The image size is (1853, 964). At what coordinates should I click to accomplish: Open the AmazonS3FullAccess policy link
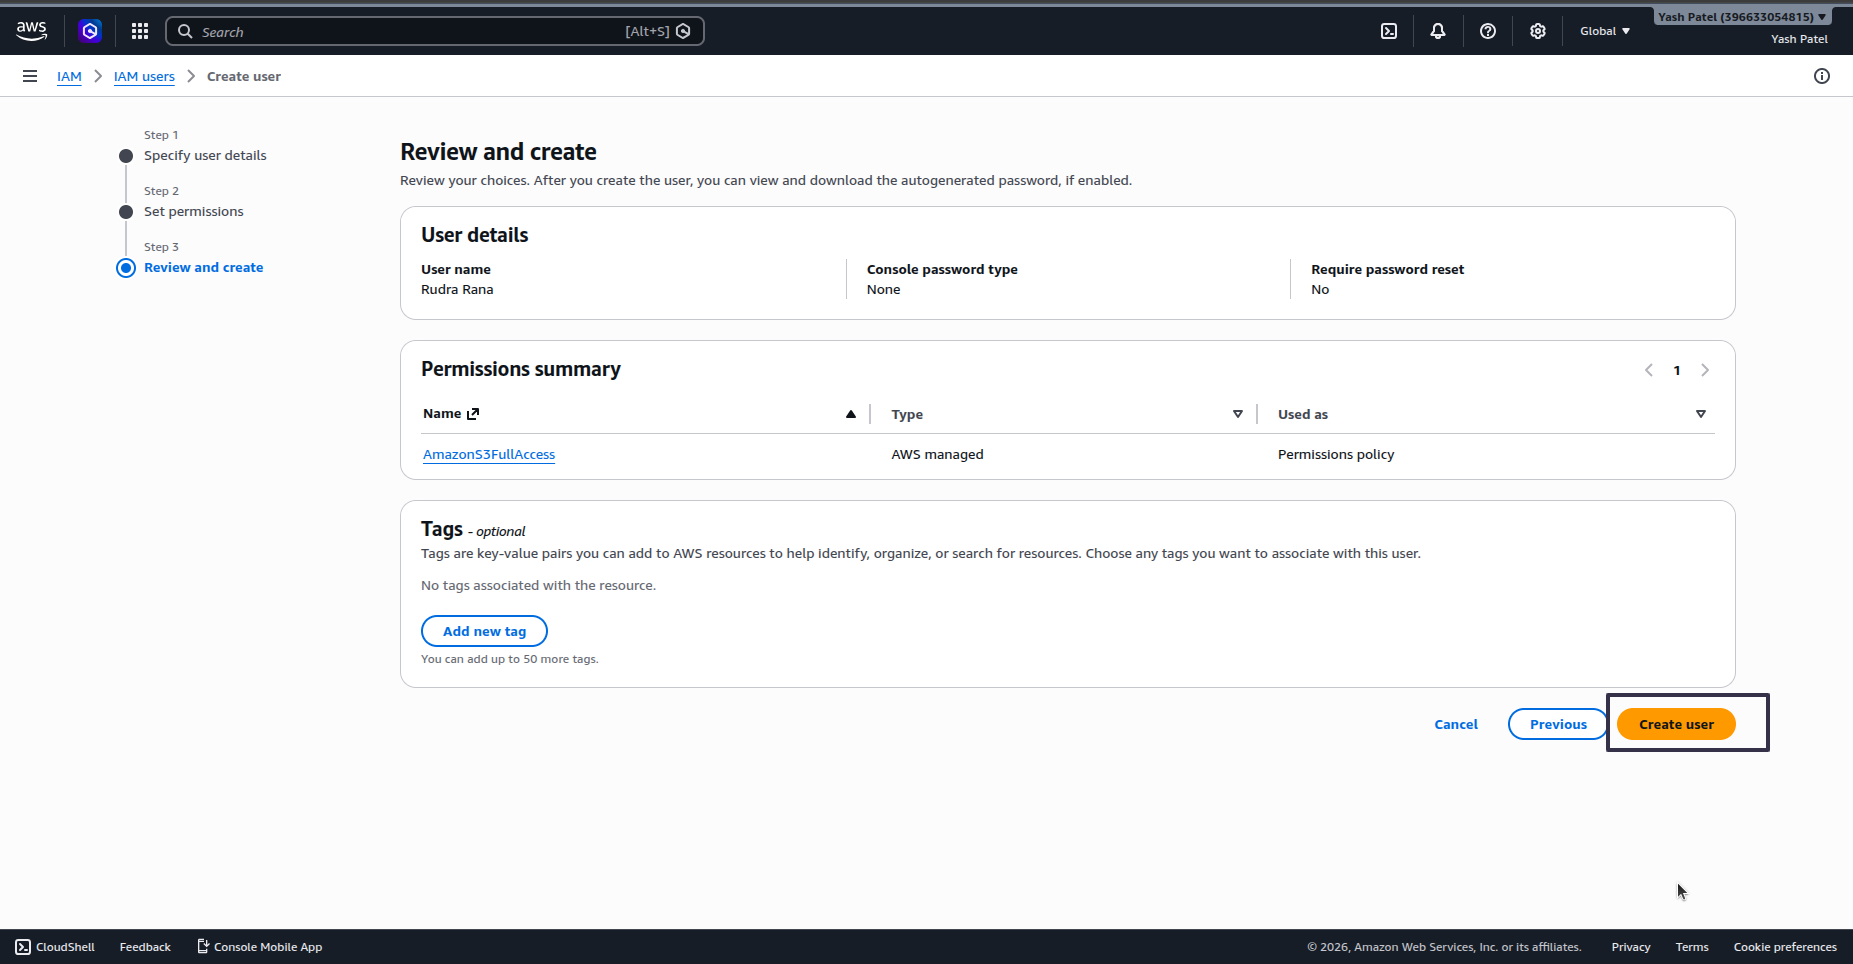click(489, 454)
